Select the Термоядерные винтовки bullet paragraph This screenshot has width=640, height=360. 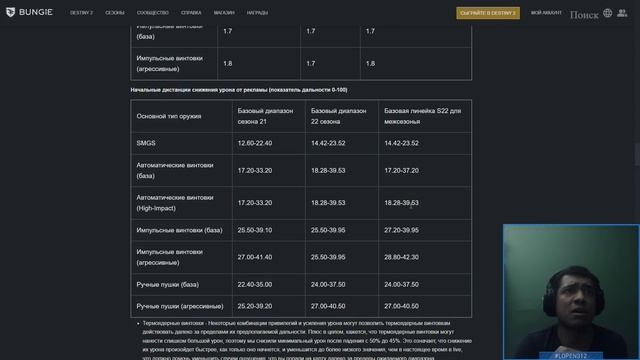click(307, 340)
